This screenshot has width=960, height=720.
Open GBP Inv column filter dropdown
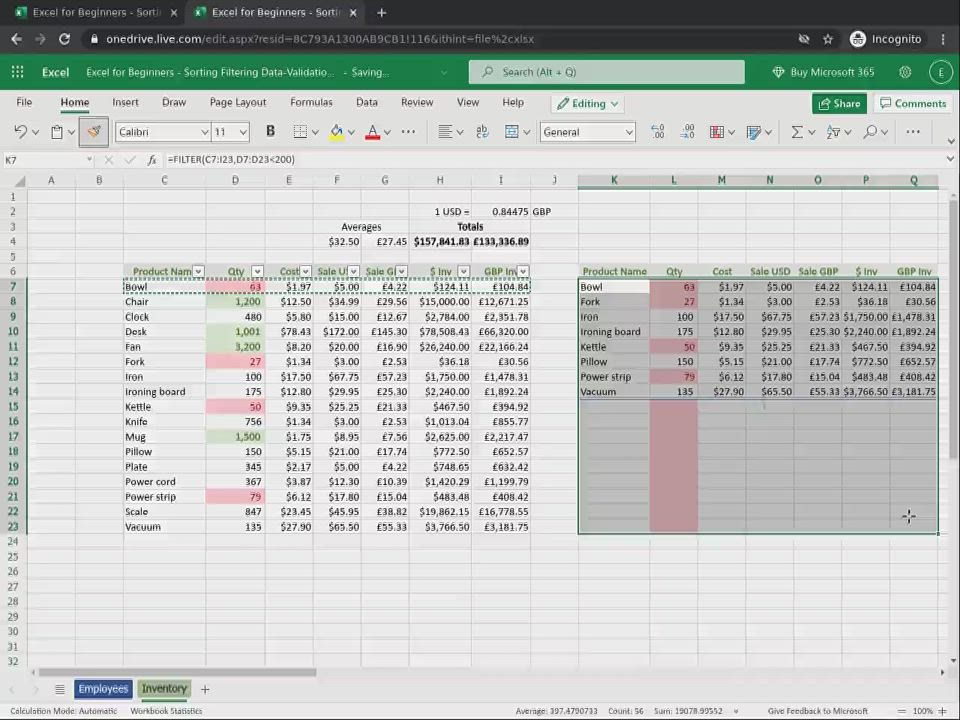pos(523,271)
